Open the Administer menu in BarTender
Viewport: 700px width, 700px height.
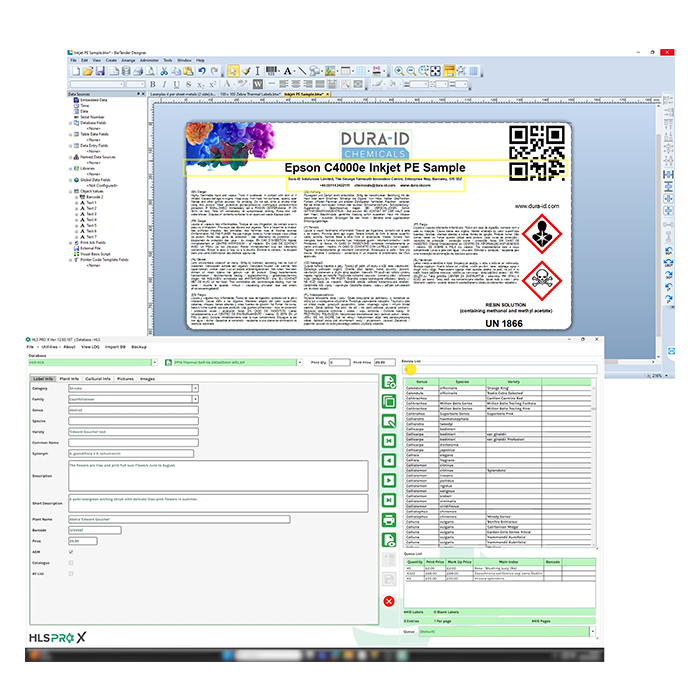click(149, 60)
